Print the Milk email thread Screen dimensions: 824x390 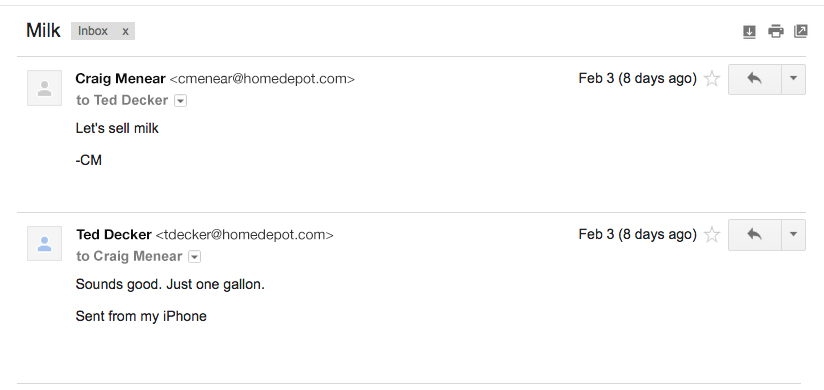[776, 32]
